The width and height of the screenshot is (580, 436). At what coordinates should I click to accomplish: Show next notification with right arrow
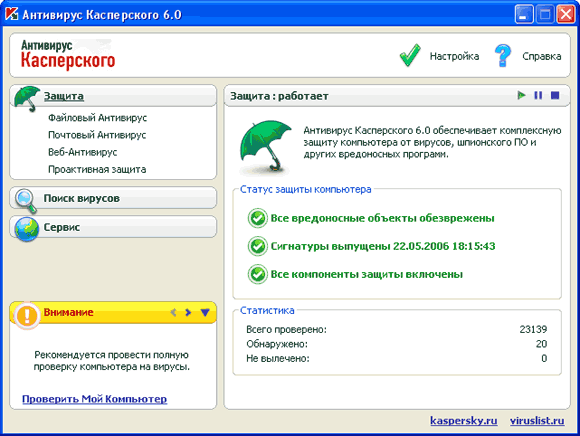[x=188, y=312]
